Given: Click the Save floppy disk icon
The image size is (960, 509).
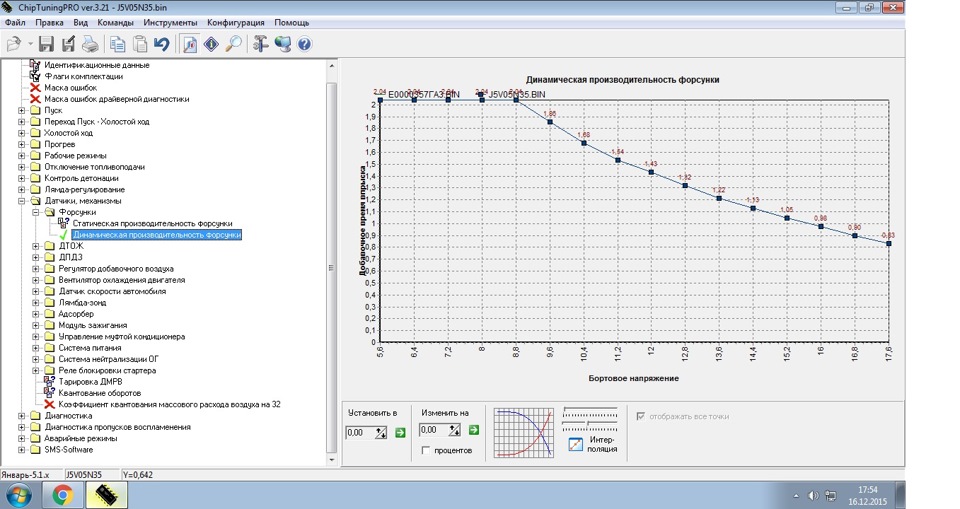Looking at the screenshot, I should (x=46, y=44).
